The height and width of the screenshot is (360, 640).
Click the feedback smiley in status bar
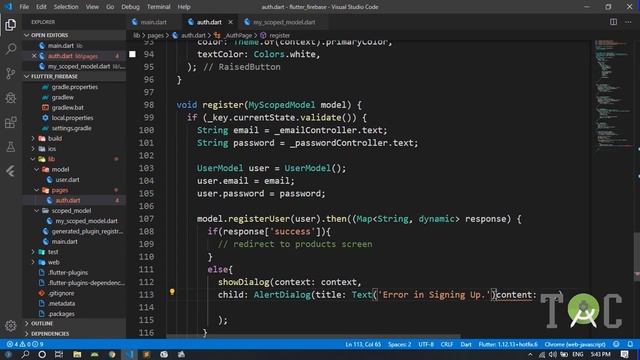[x=616, y=344]
